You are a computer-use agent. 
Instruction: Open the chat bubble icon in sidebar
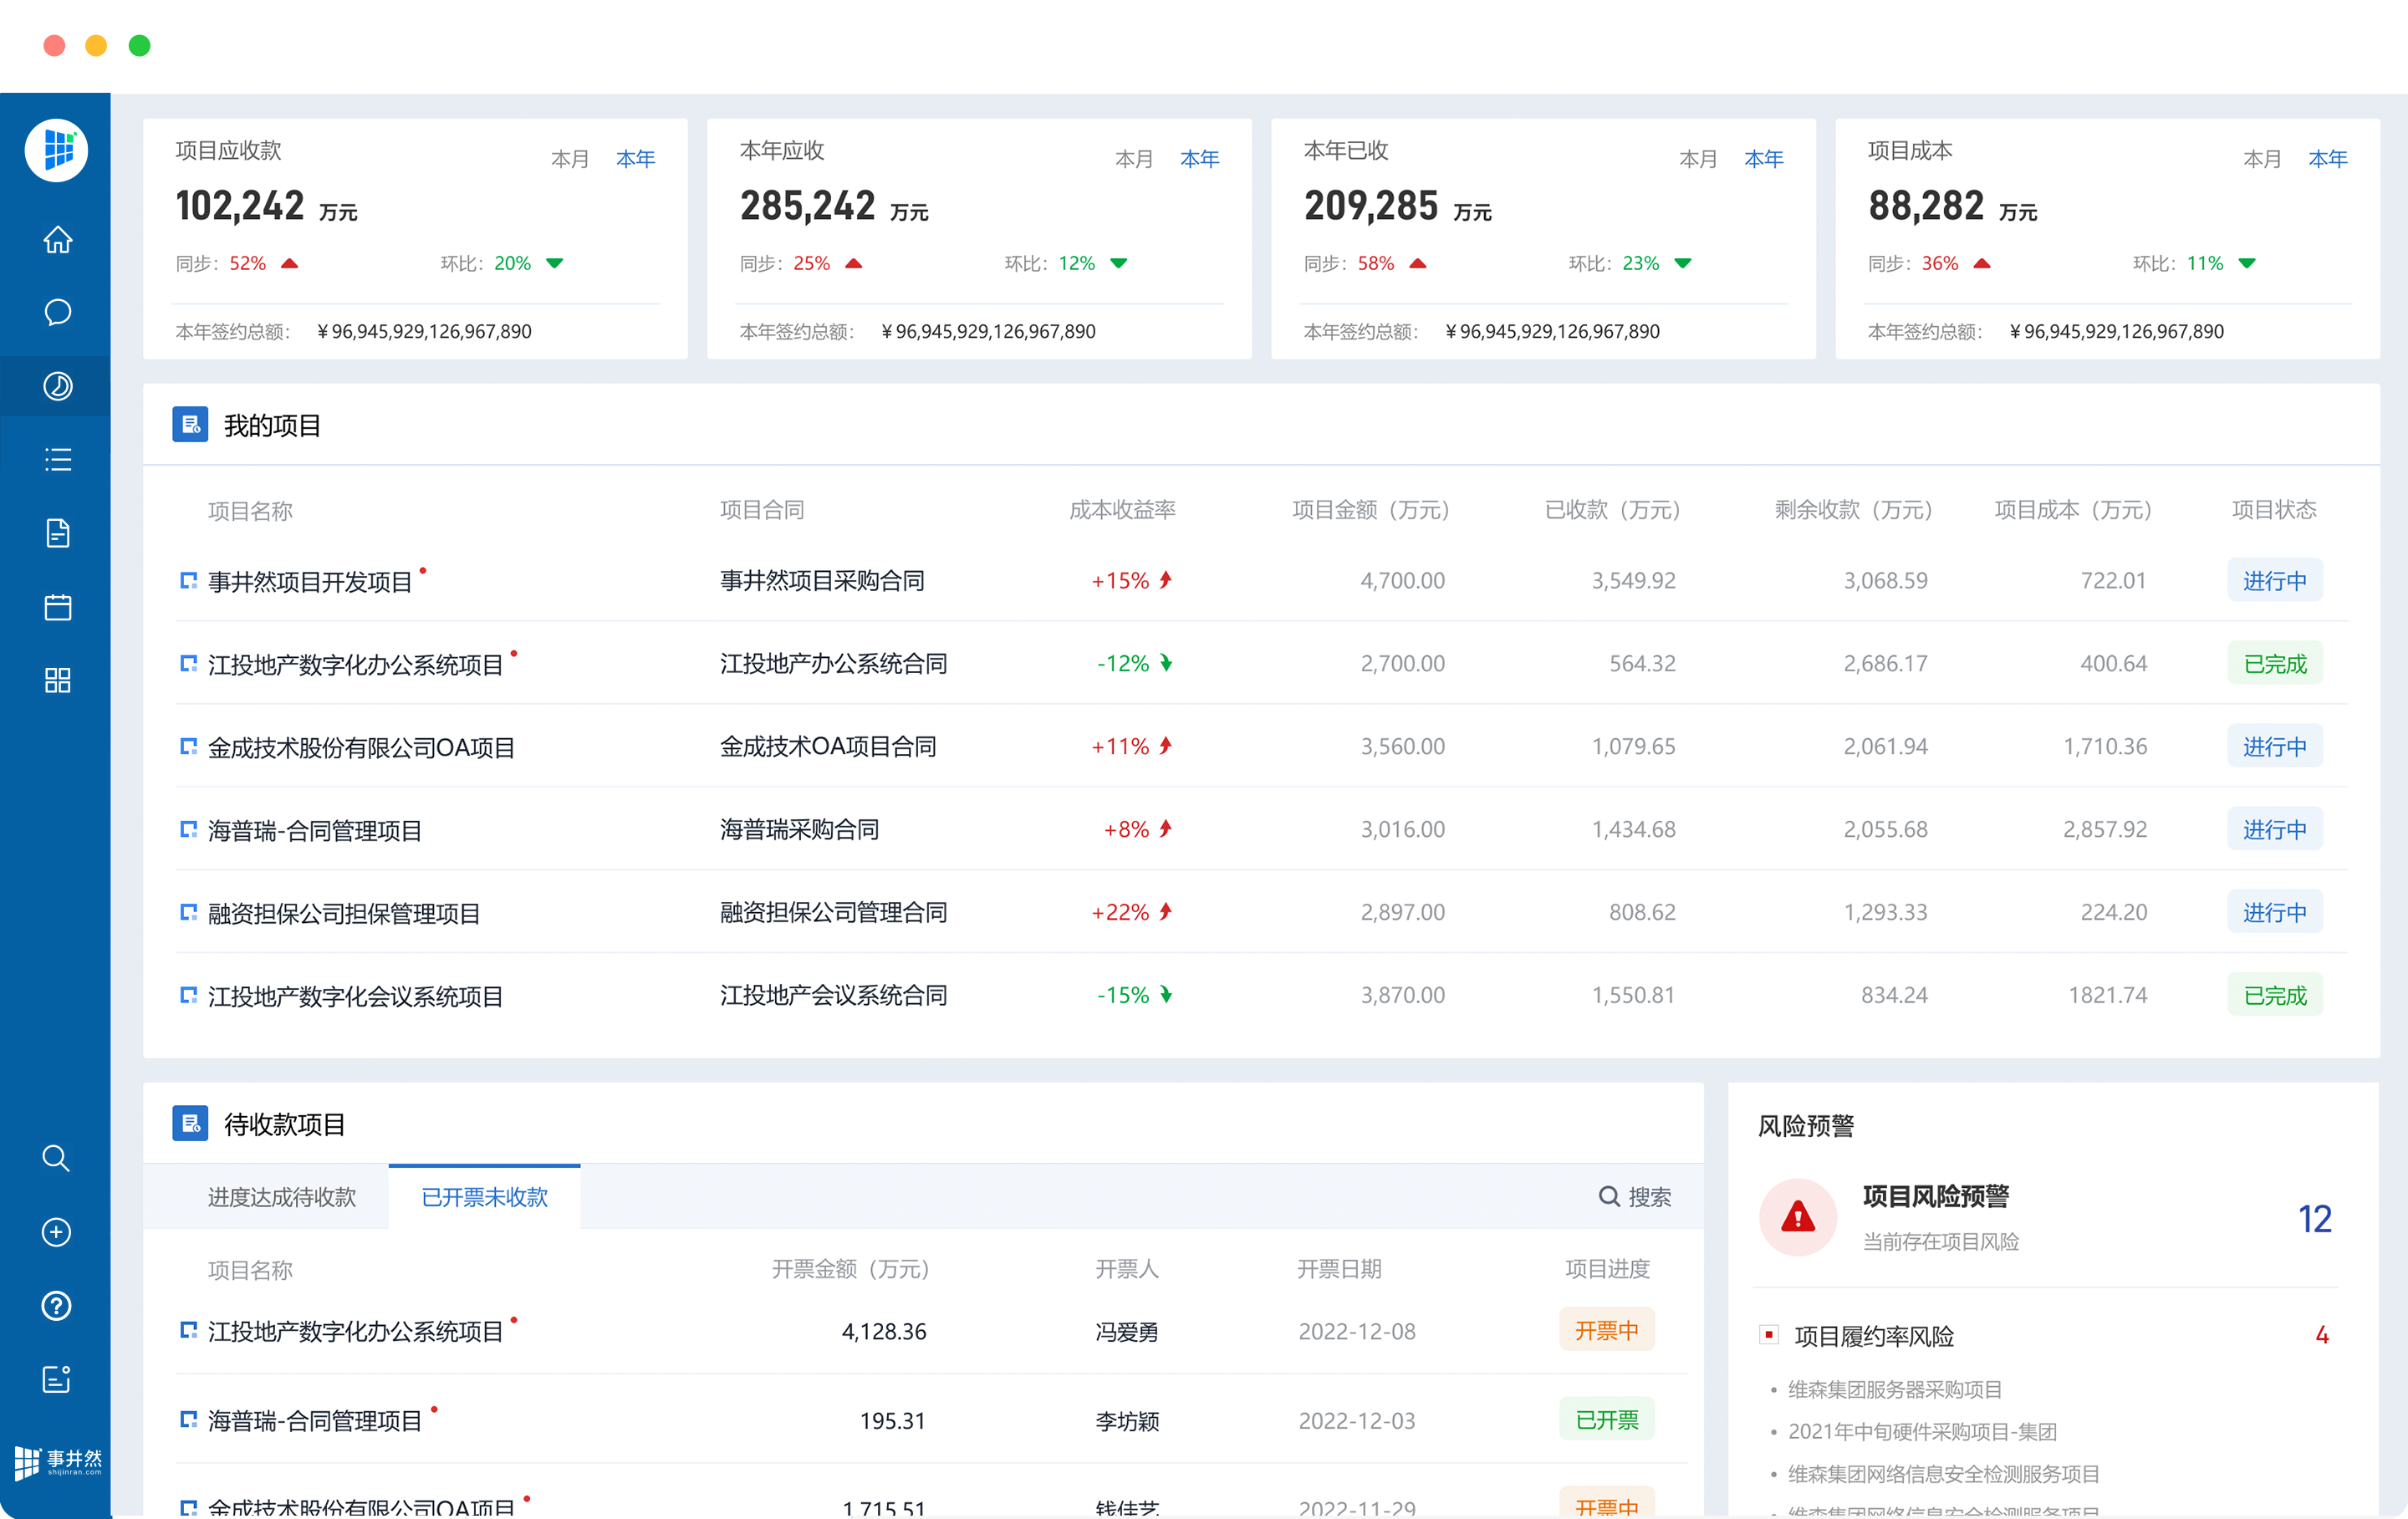point(57,313)
